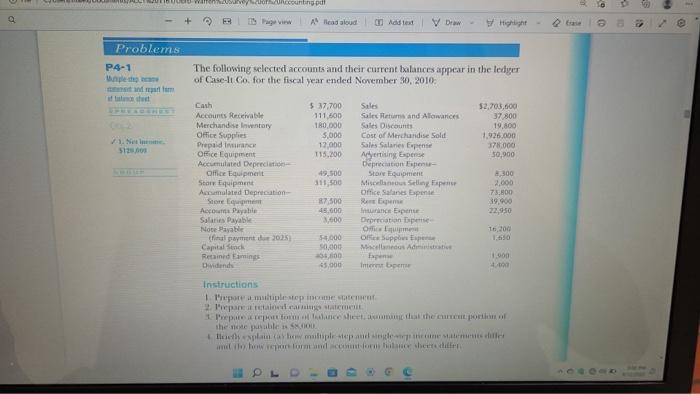The image size is (700, 394).
Task: Open the browser profile avatar
Action: pos(668,4)
